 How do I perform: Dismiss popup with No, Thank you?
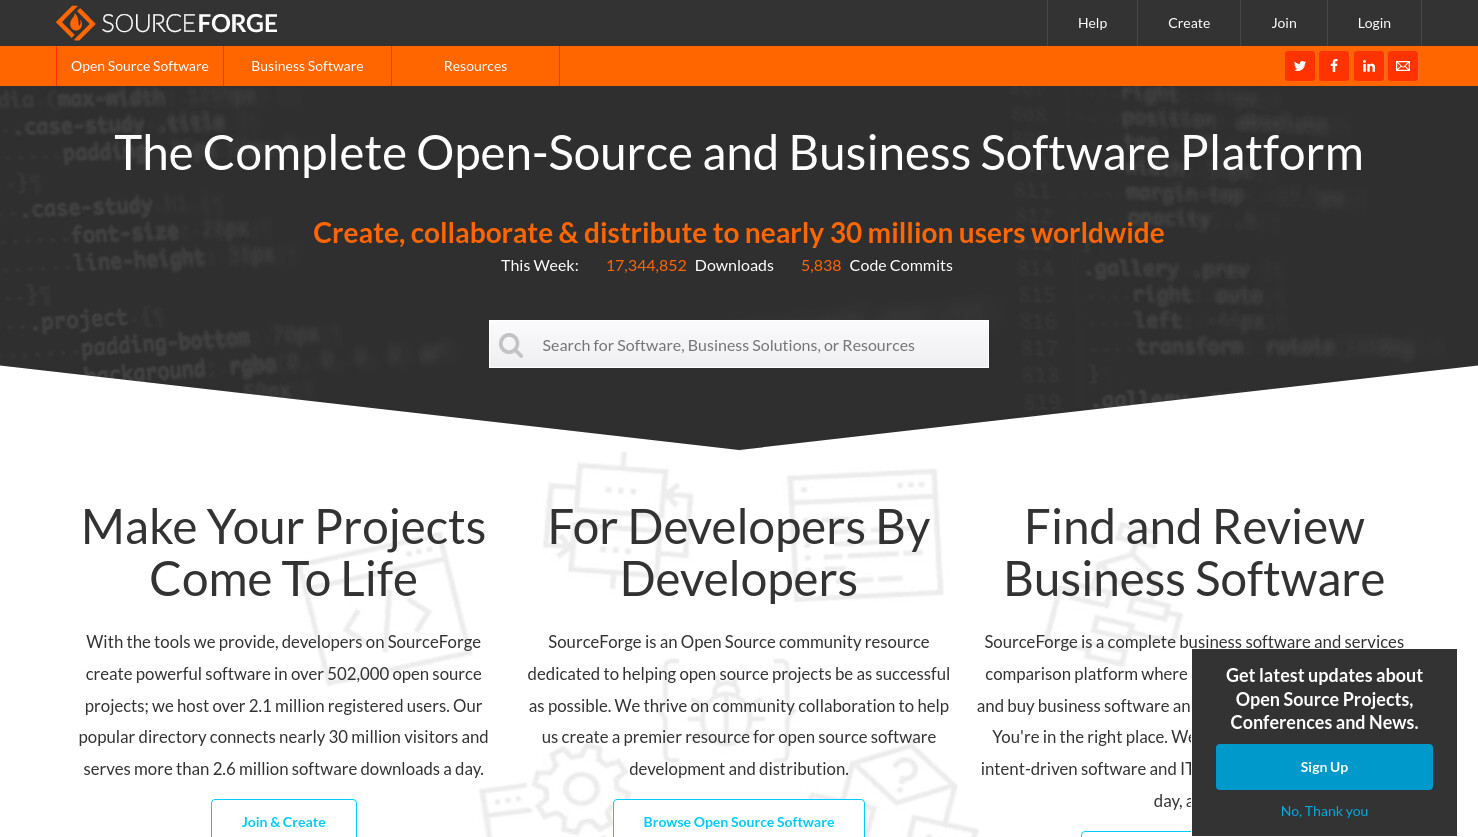click(1324, 811)
